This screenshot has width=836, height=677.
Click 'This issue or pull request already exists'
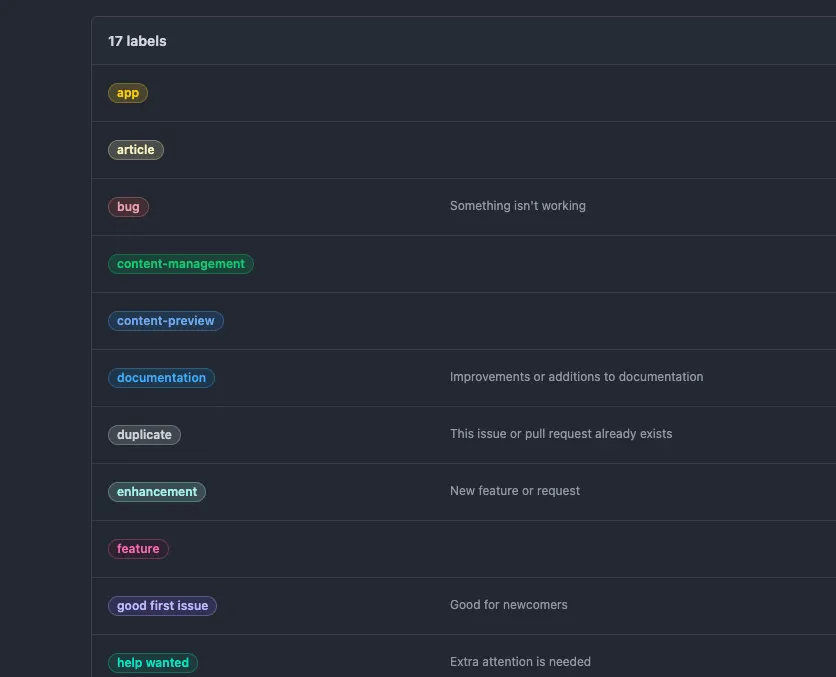(561, 434)
